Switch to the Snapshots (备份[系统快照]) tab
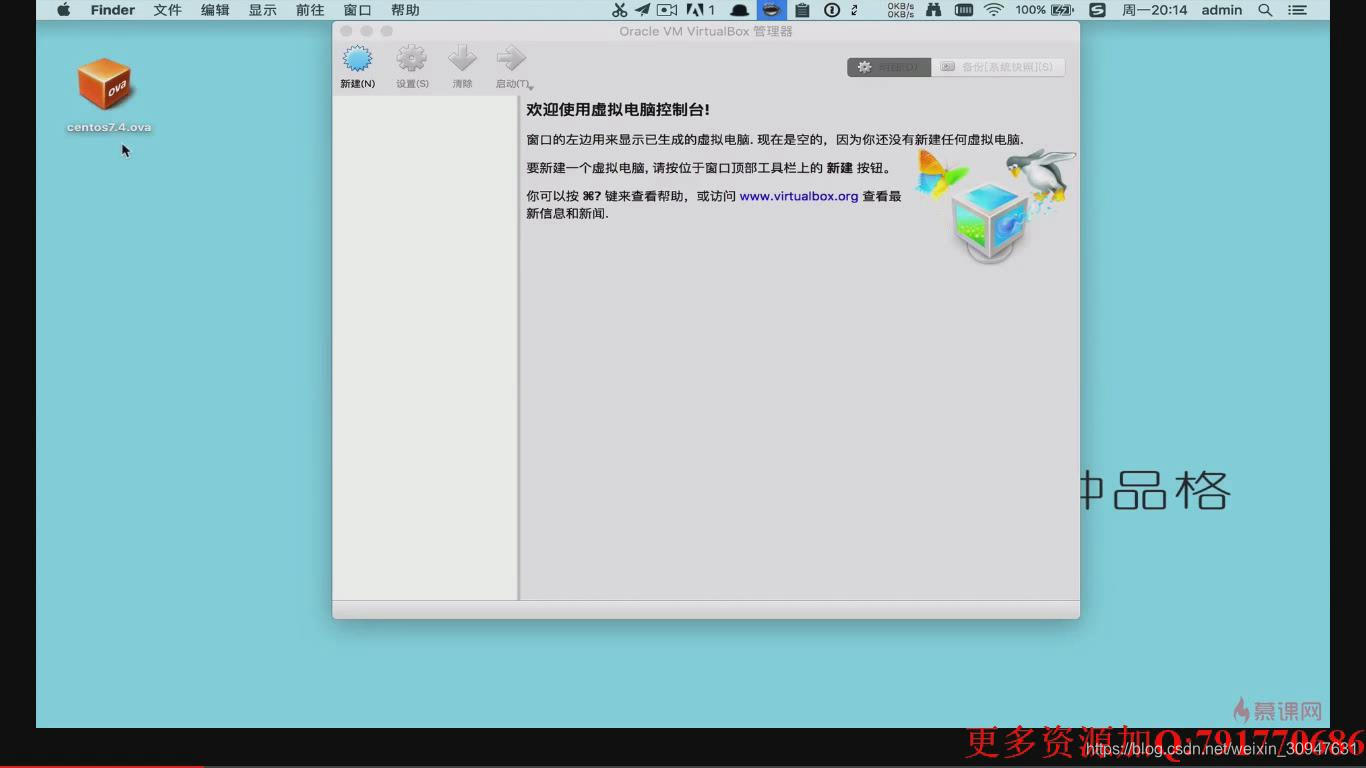Viewport: 1366px width, 768px height. pos(998,67)
